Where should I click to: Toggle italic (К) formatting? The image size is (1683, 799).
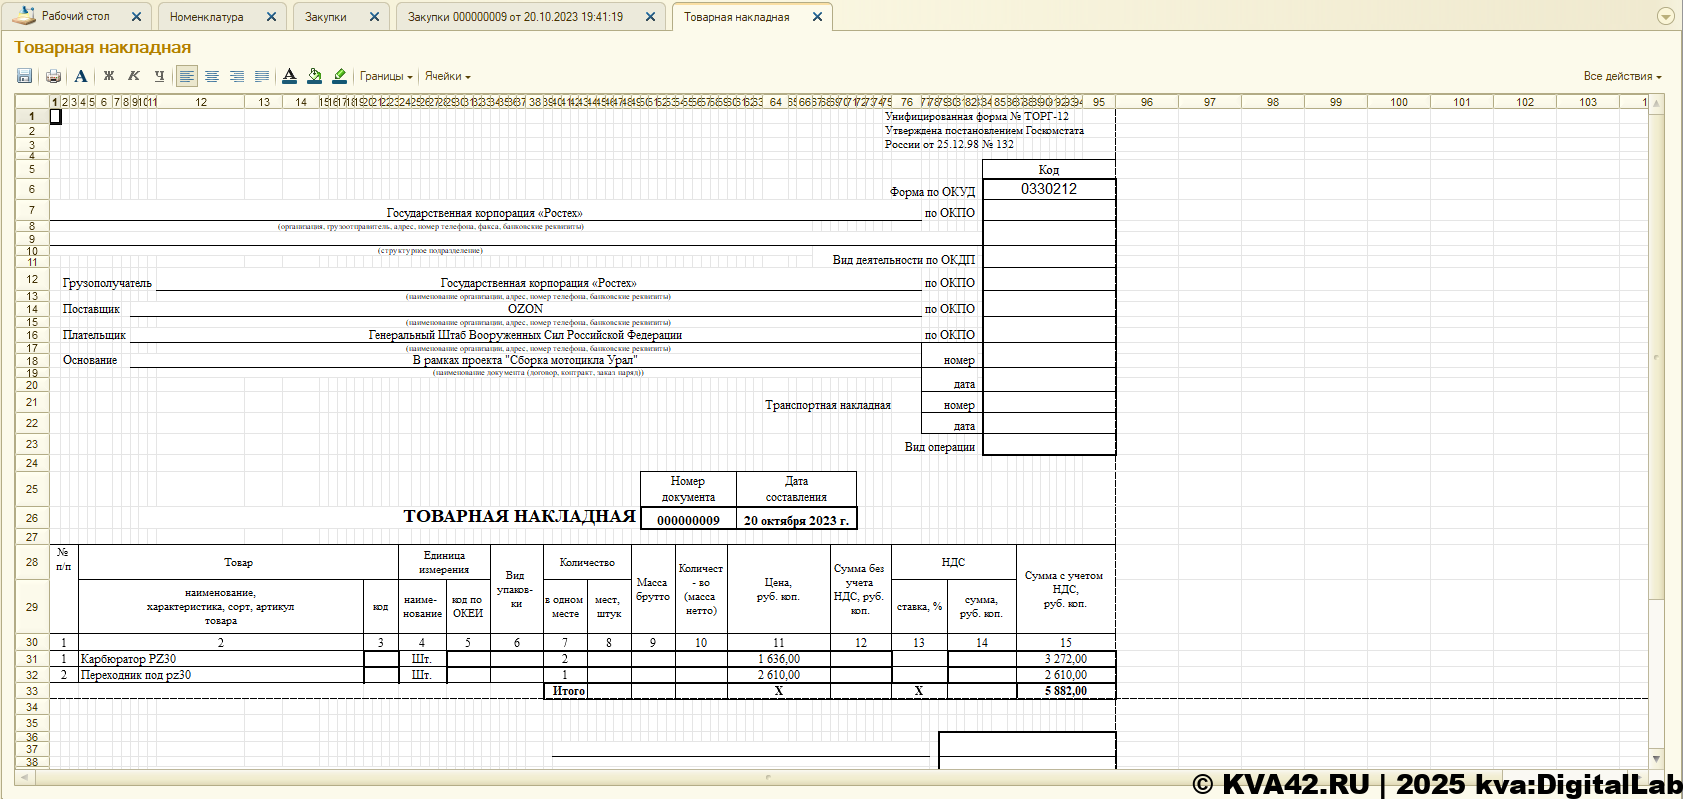pos(134,76)
